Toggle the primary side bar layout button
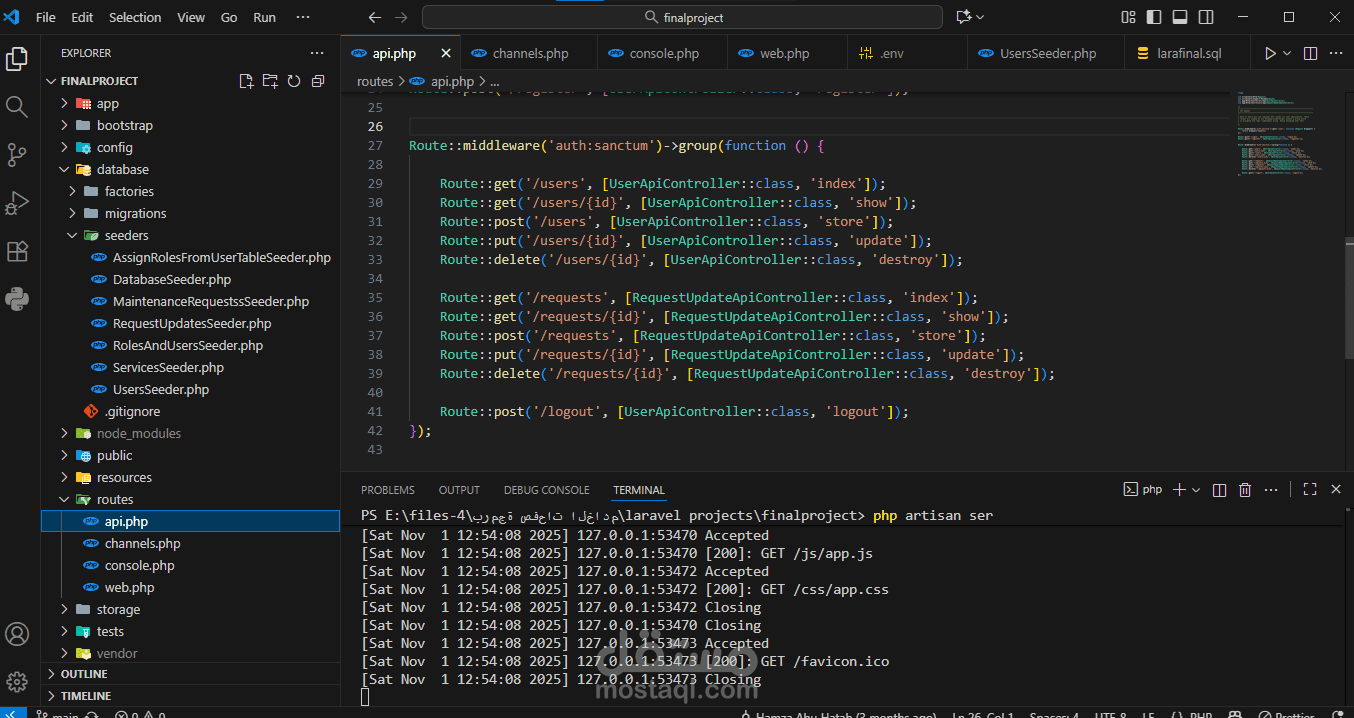This screenshot has width=1354, height=718. click(x=1154, y=17)
